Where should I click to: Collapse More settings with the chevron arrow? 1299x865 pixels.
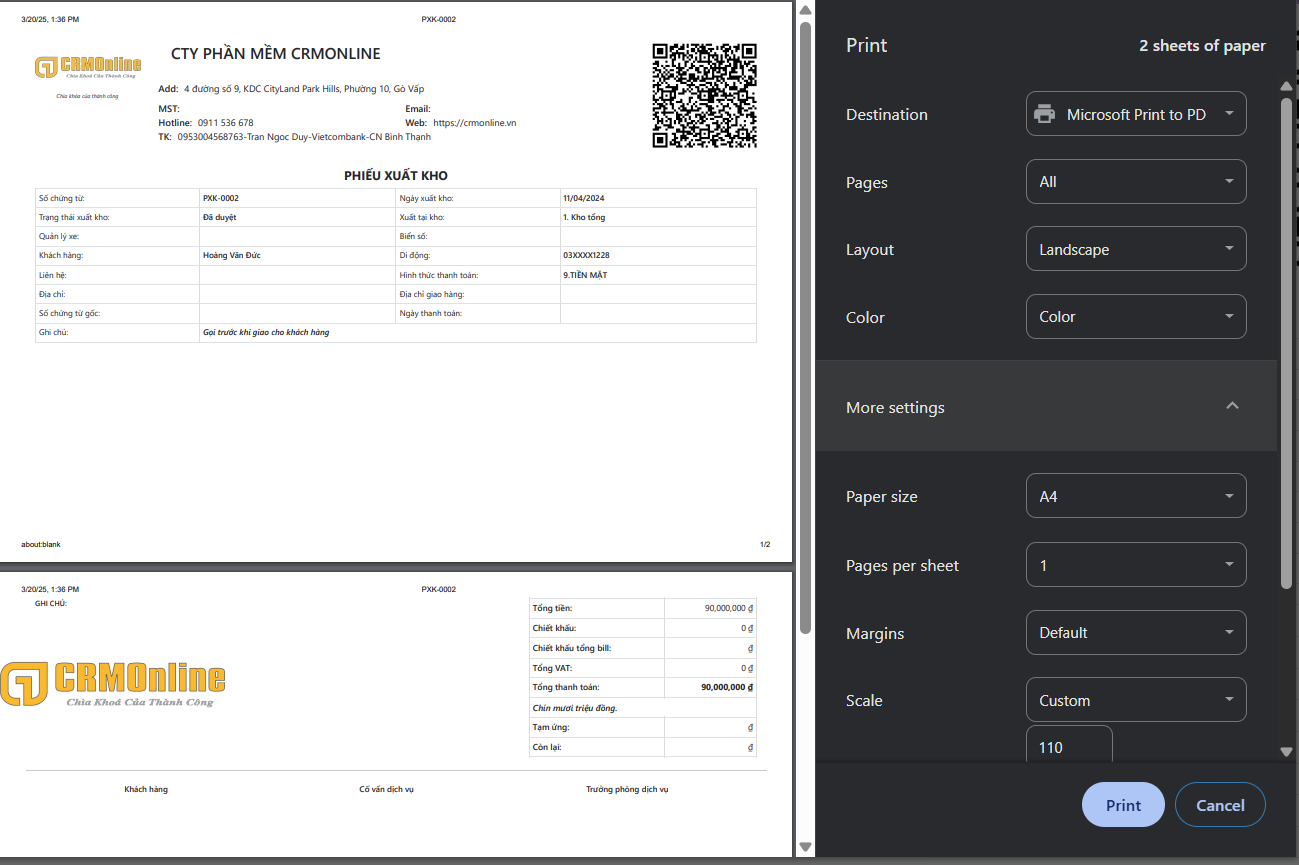(1232, 406)
